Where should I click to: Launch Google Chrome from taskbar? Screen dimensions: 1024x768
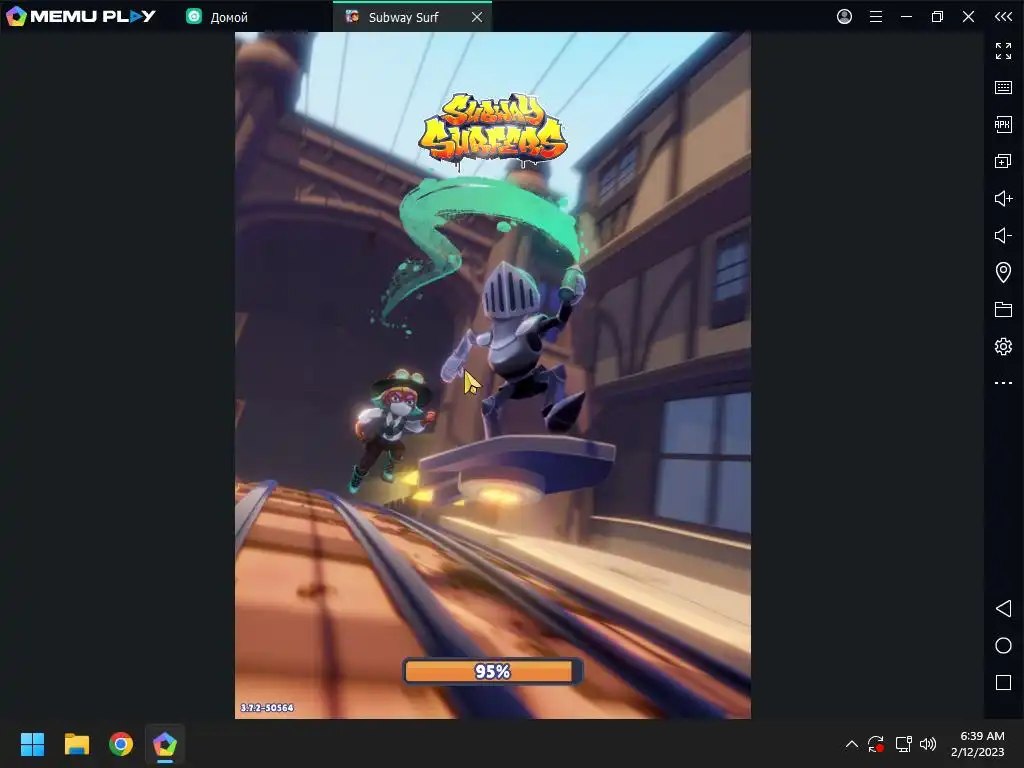pos(121,744)
